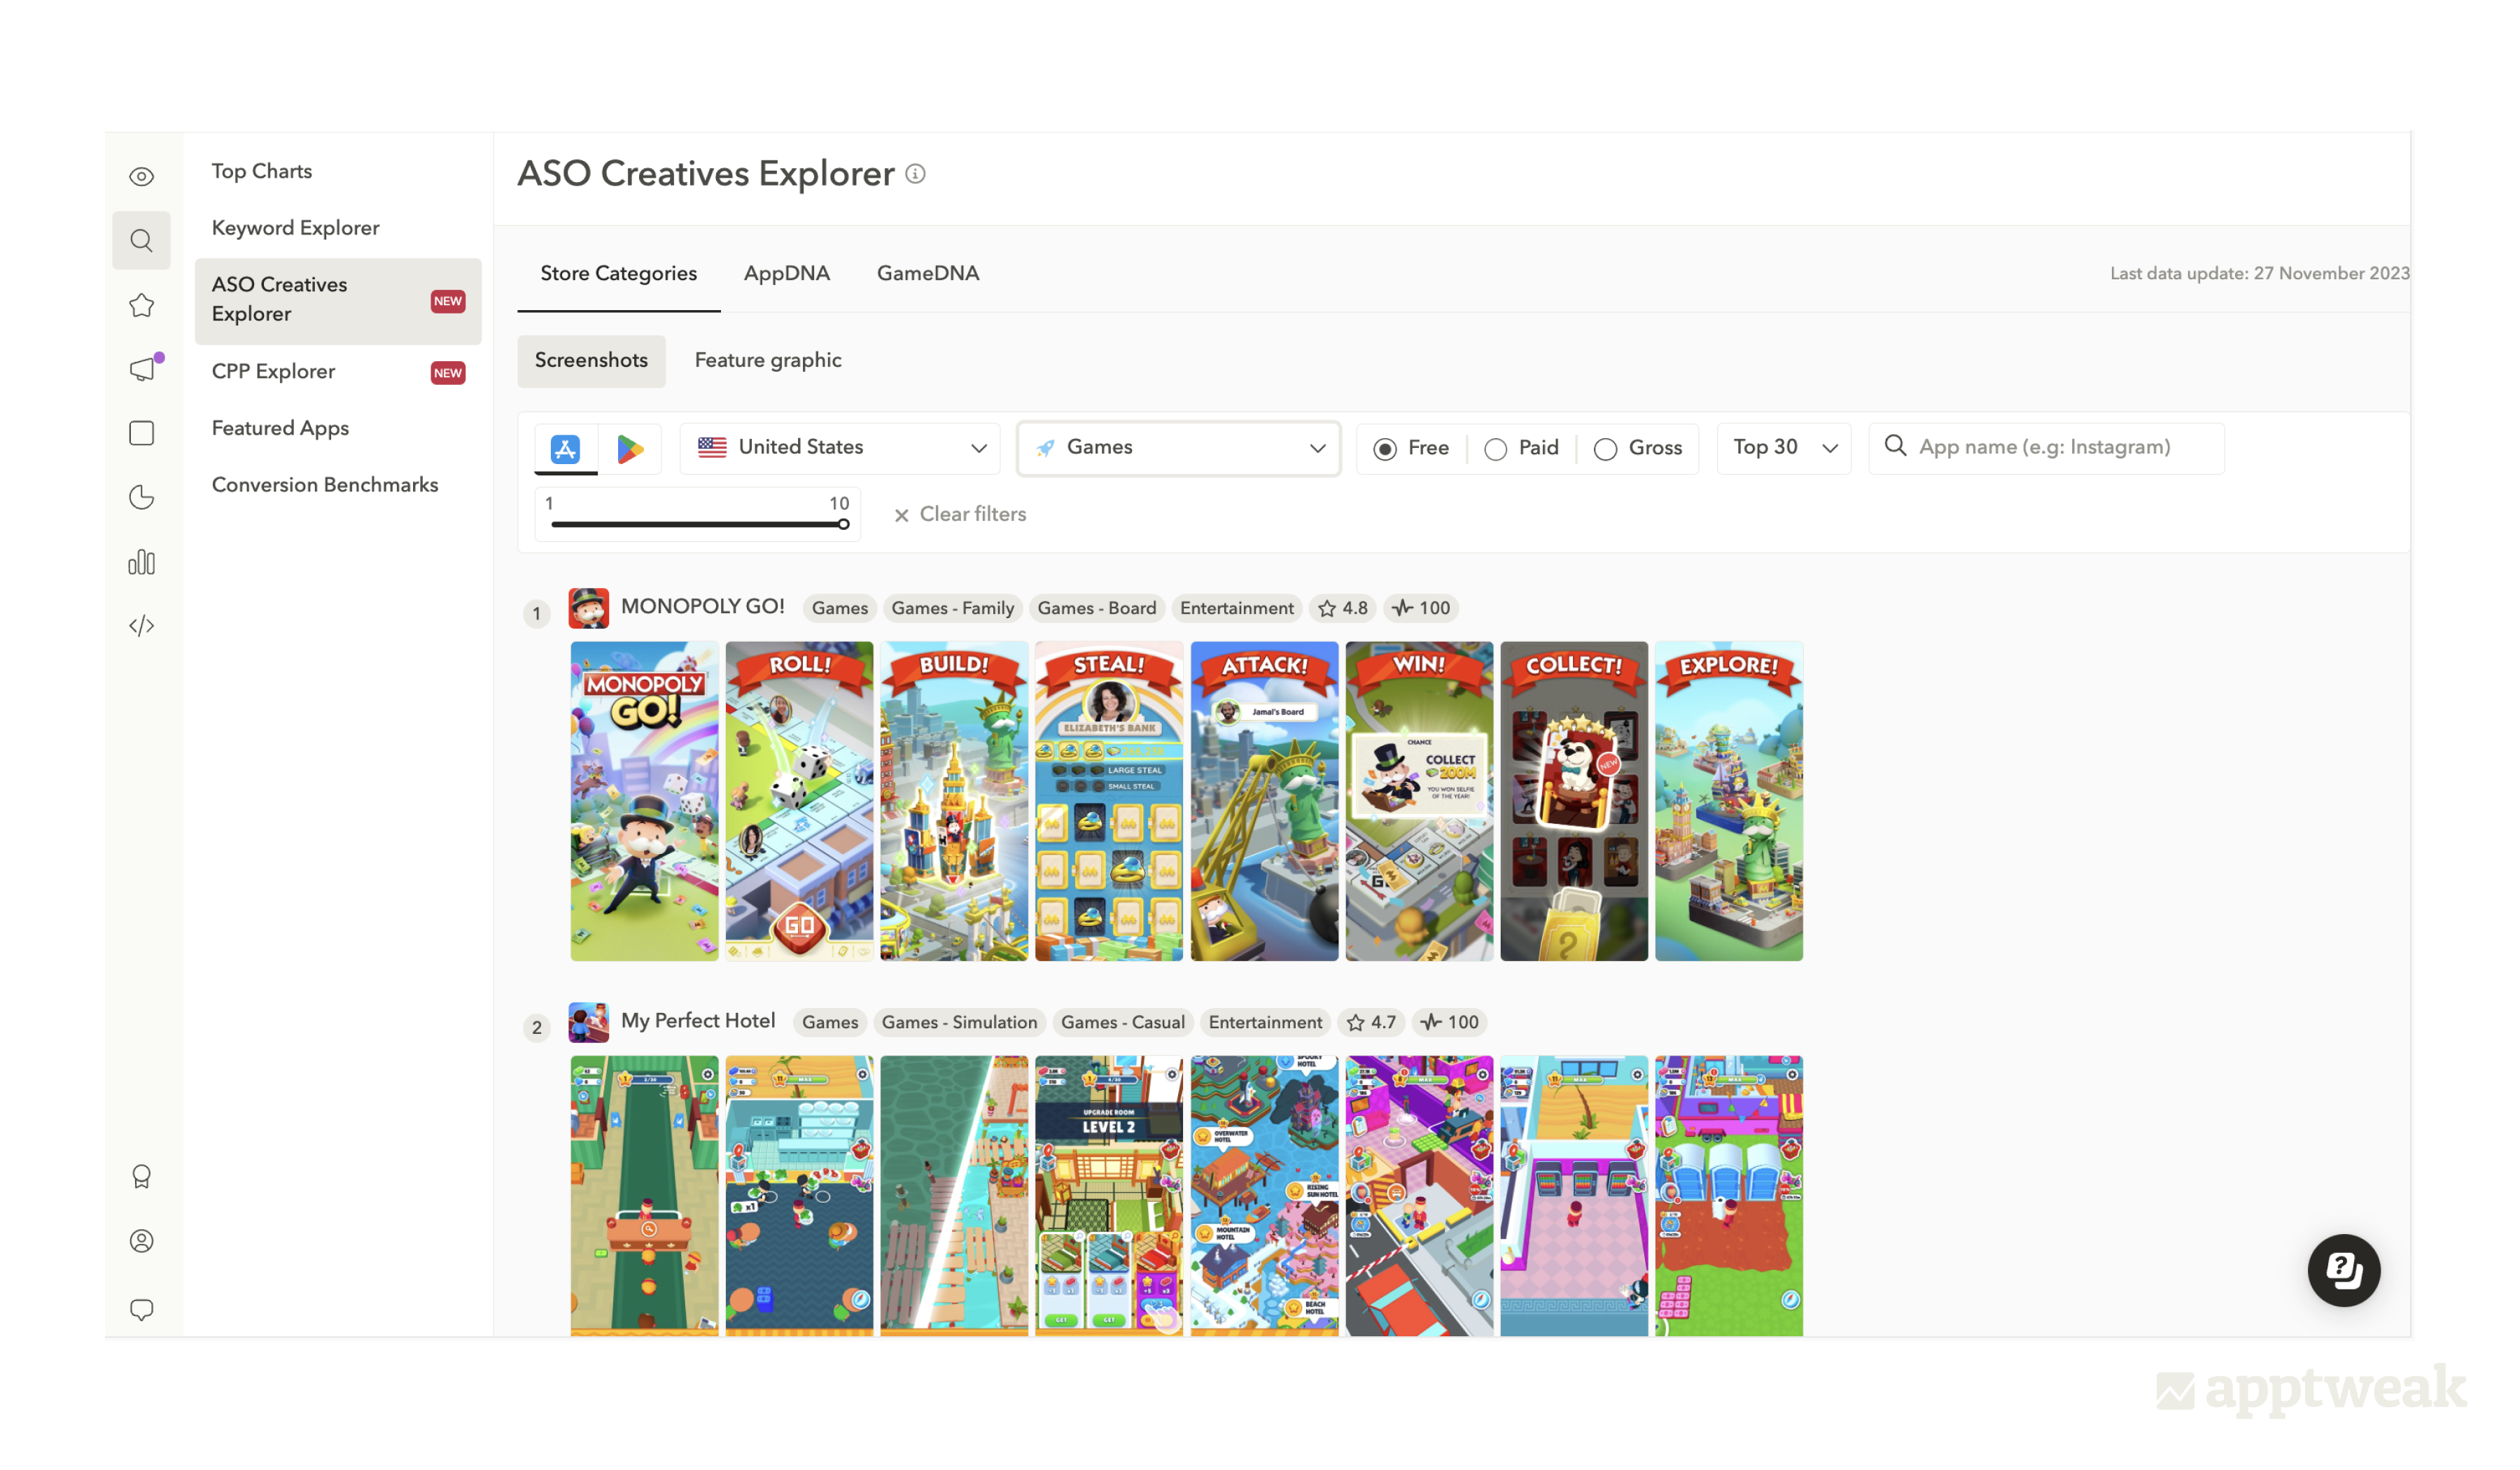
Task: Open the My Perfect Hotel app title link
Action: point(697,1020)
